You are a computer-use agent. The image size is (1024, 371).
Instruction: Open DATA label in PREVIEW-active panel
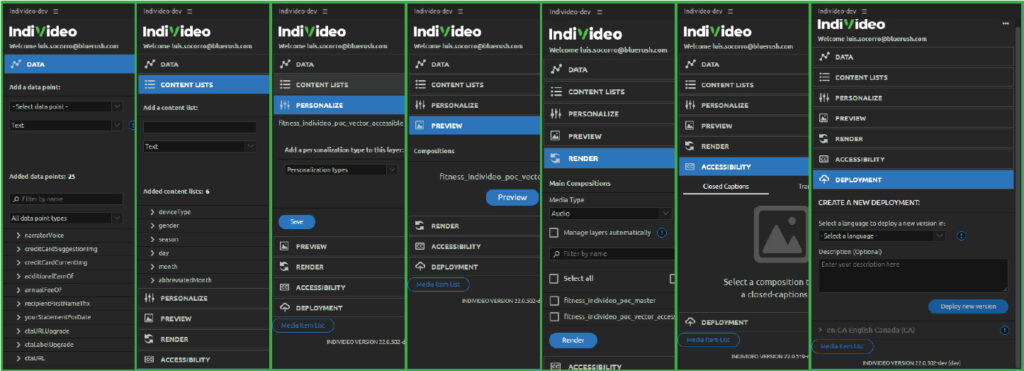pyautogui.click(x=440, y=65)
